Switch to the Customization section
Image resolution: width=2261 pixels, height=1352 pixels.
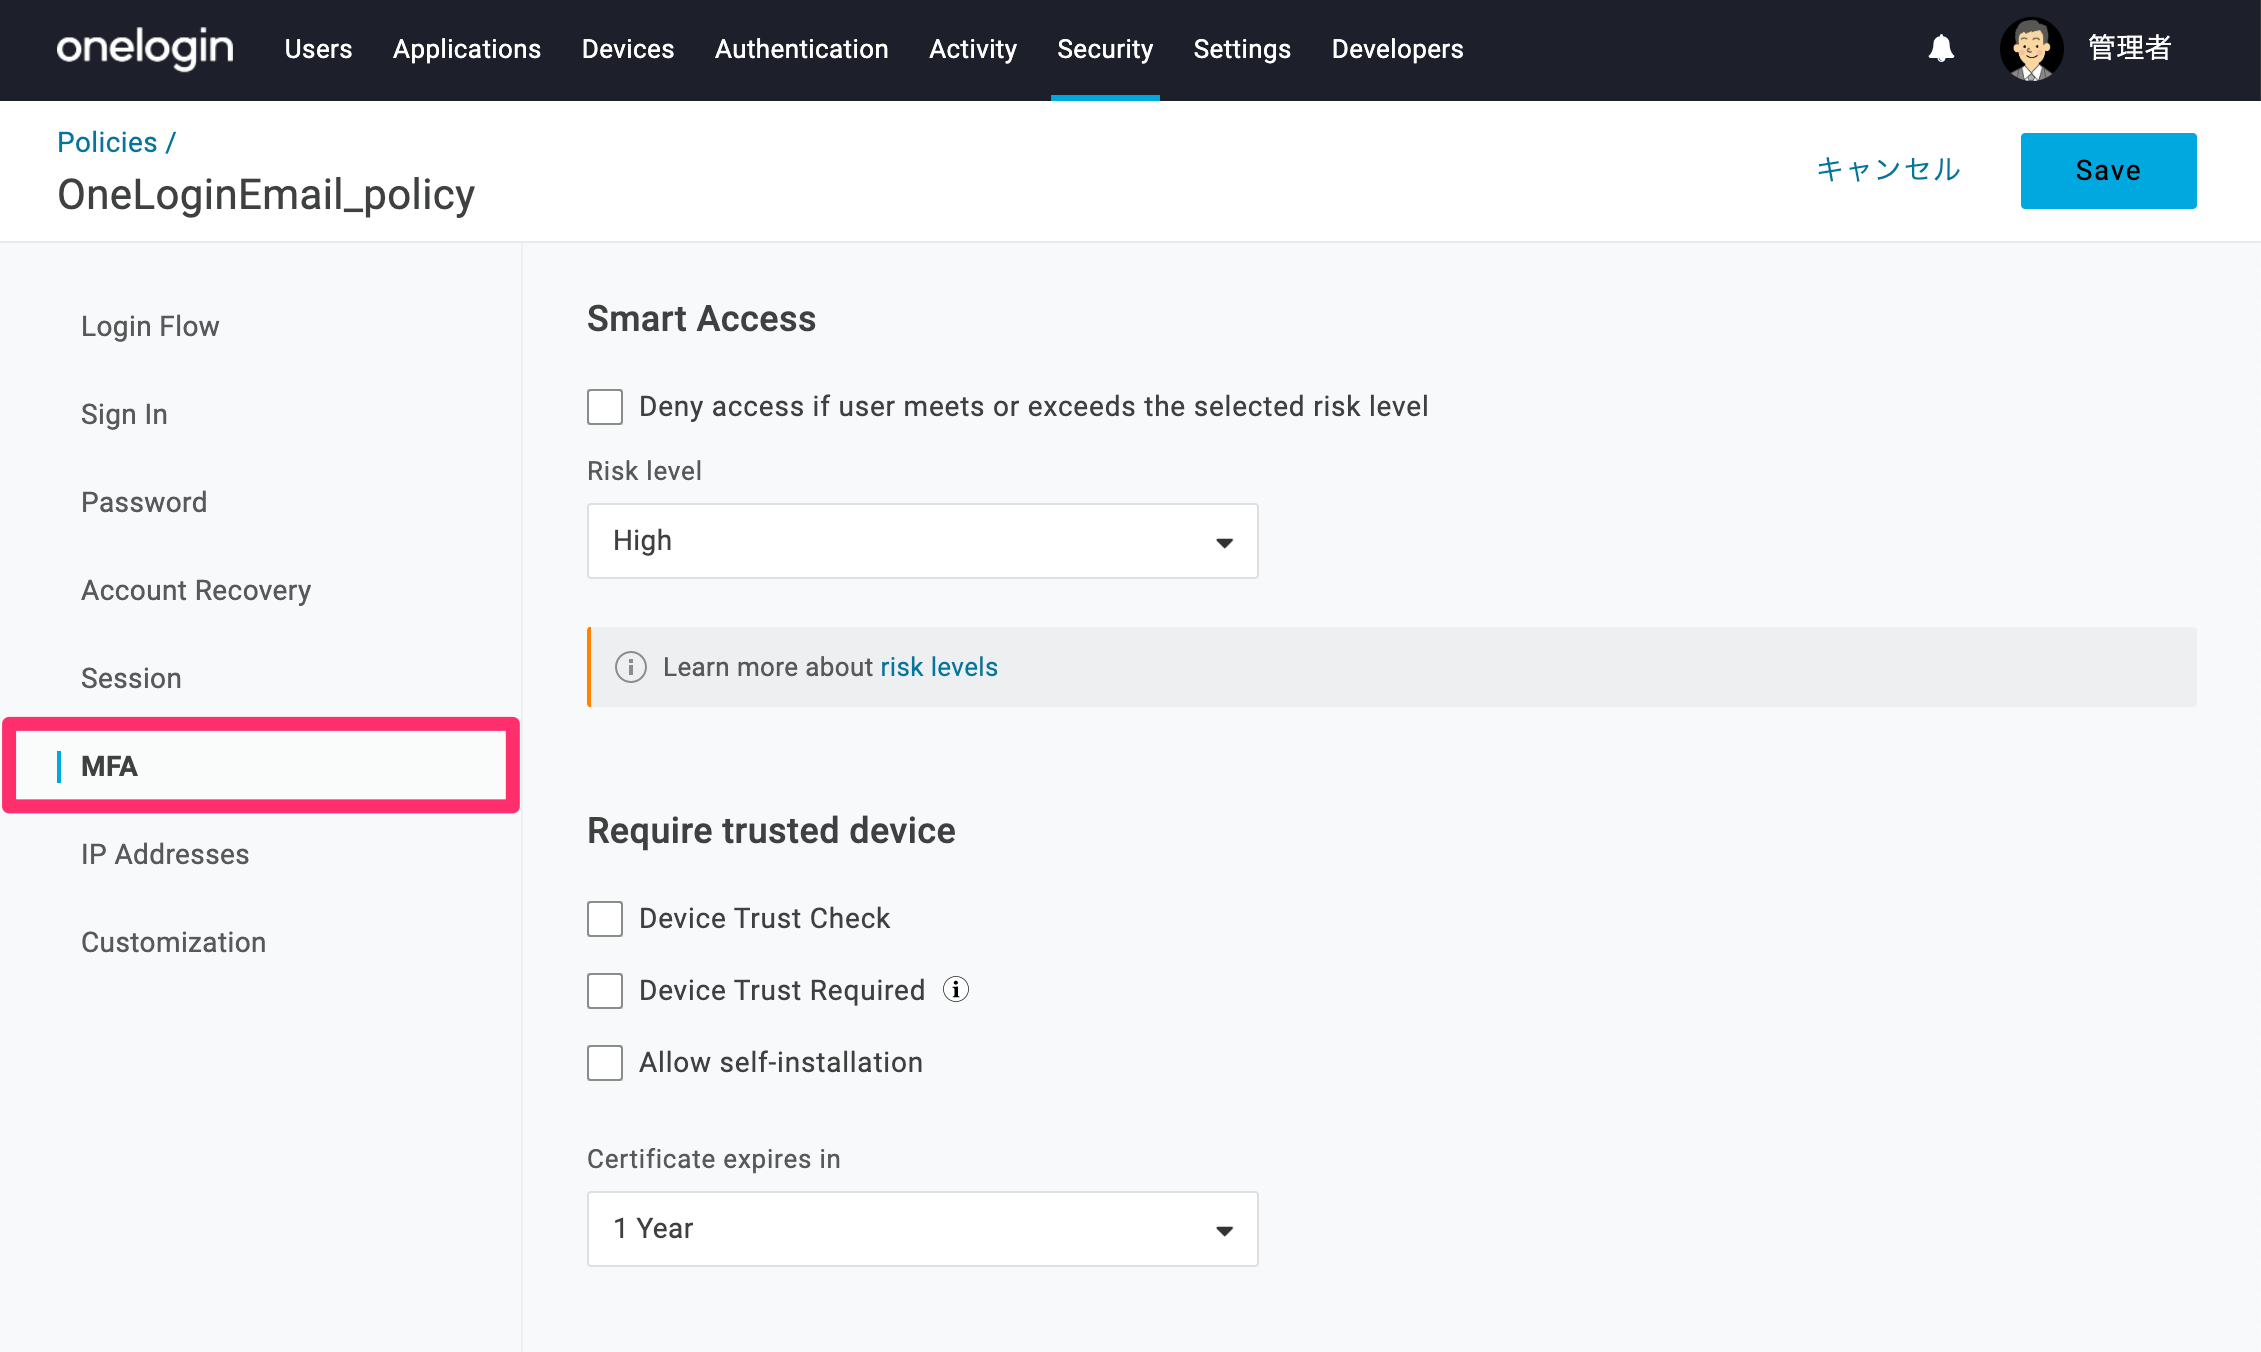(173, 942)
